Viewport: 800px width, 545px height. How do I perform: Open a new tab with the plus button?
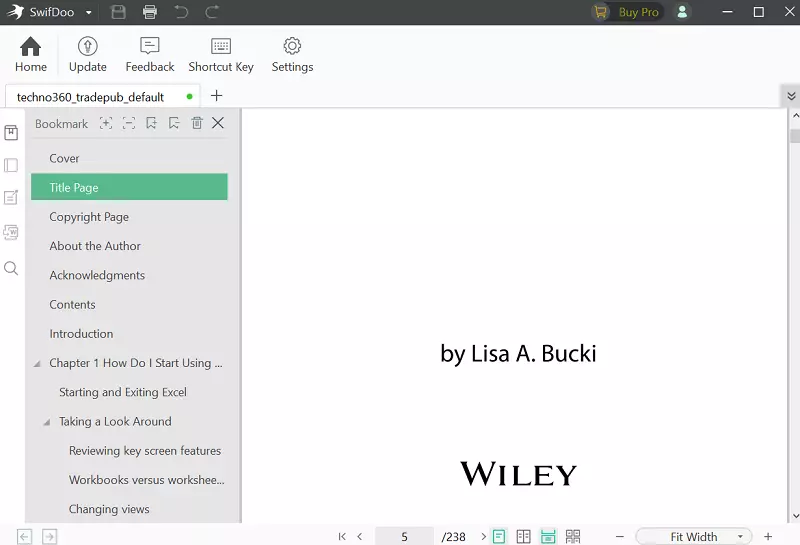[216, 96]
